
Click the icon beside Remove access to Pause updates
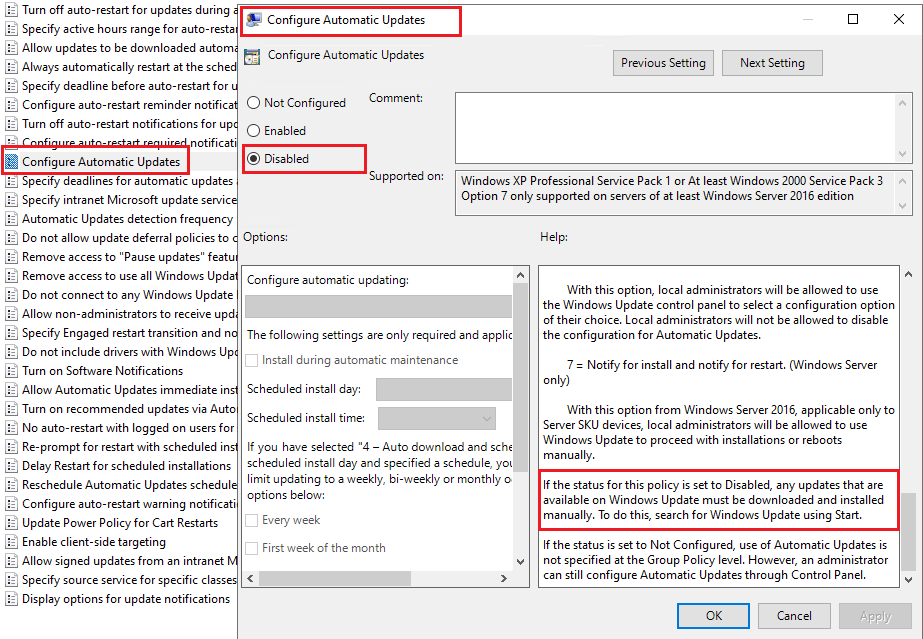click(x=11, y=257)
